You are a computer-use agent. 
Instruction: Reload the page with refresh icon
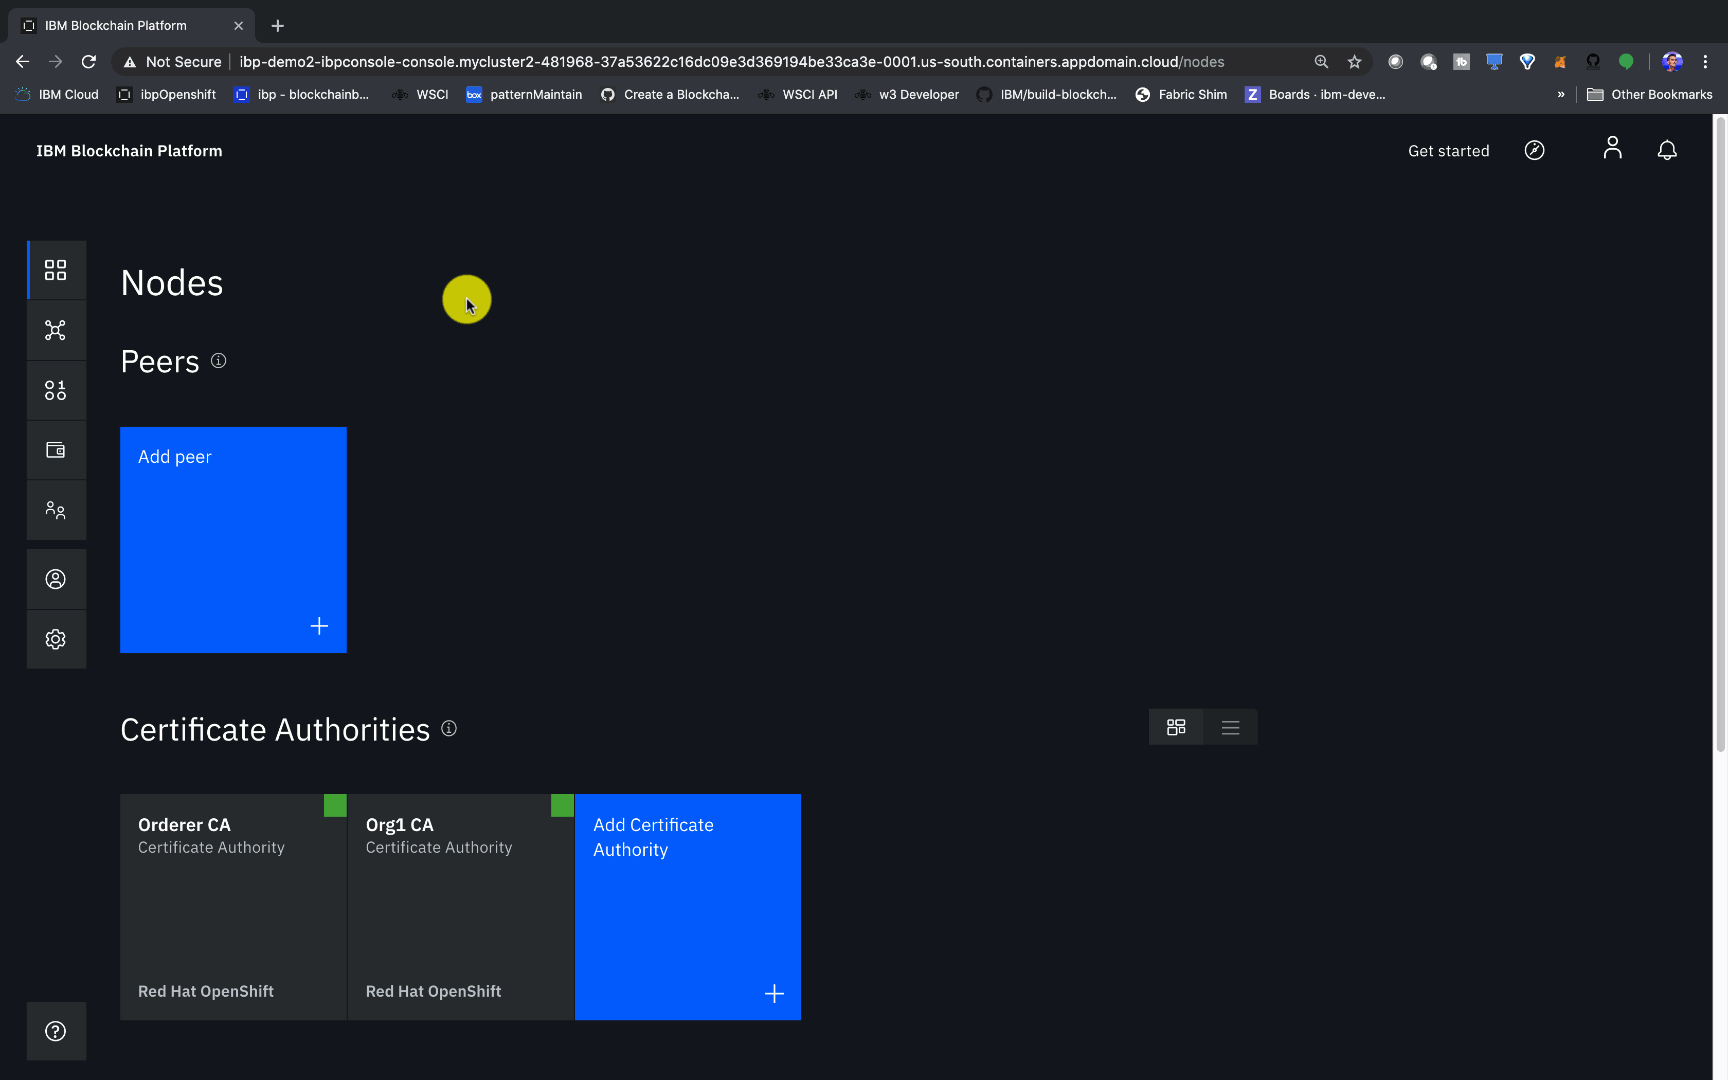point(89,61)
